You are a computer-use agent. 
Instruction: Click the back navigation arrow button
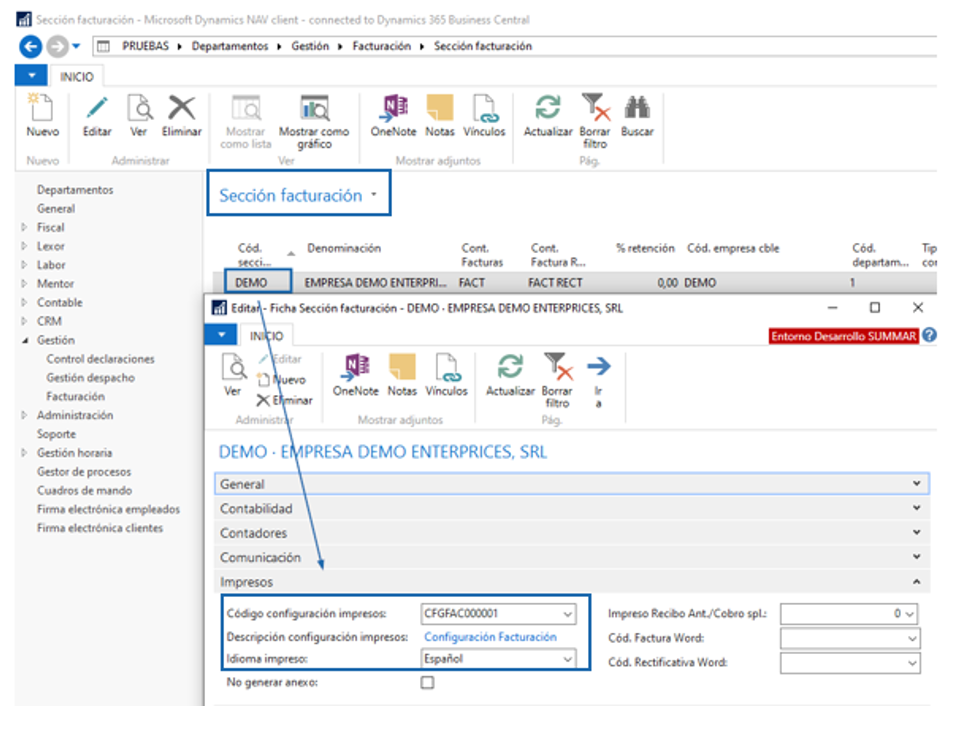30,46
